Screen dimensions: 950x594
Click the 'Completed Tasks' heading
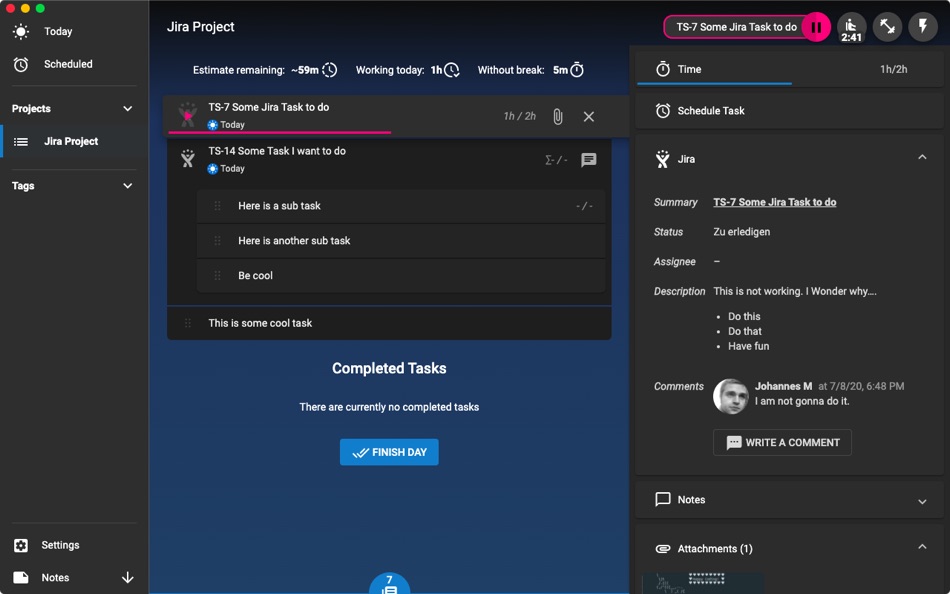click(389, 369)
